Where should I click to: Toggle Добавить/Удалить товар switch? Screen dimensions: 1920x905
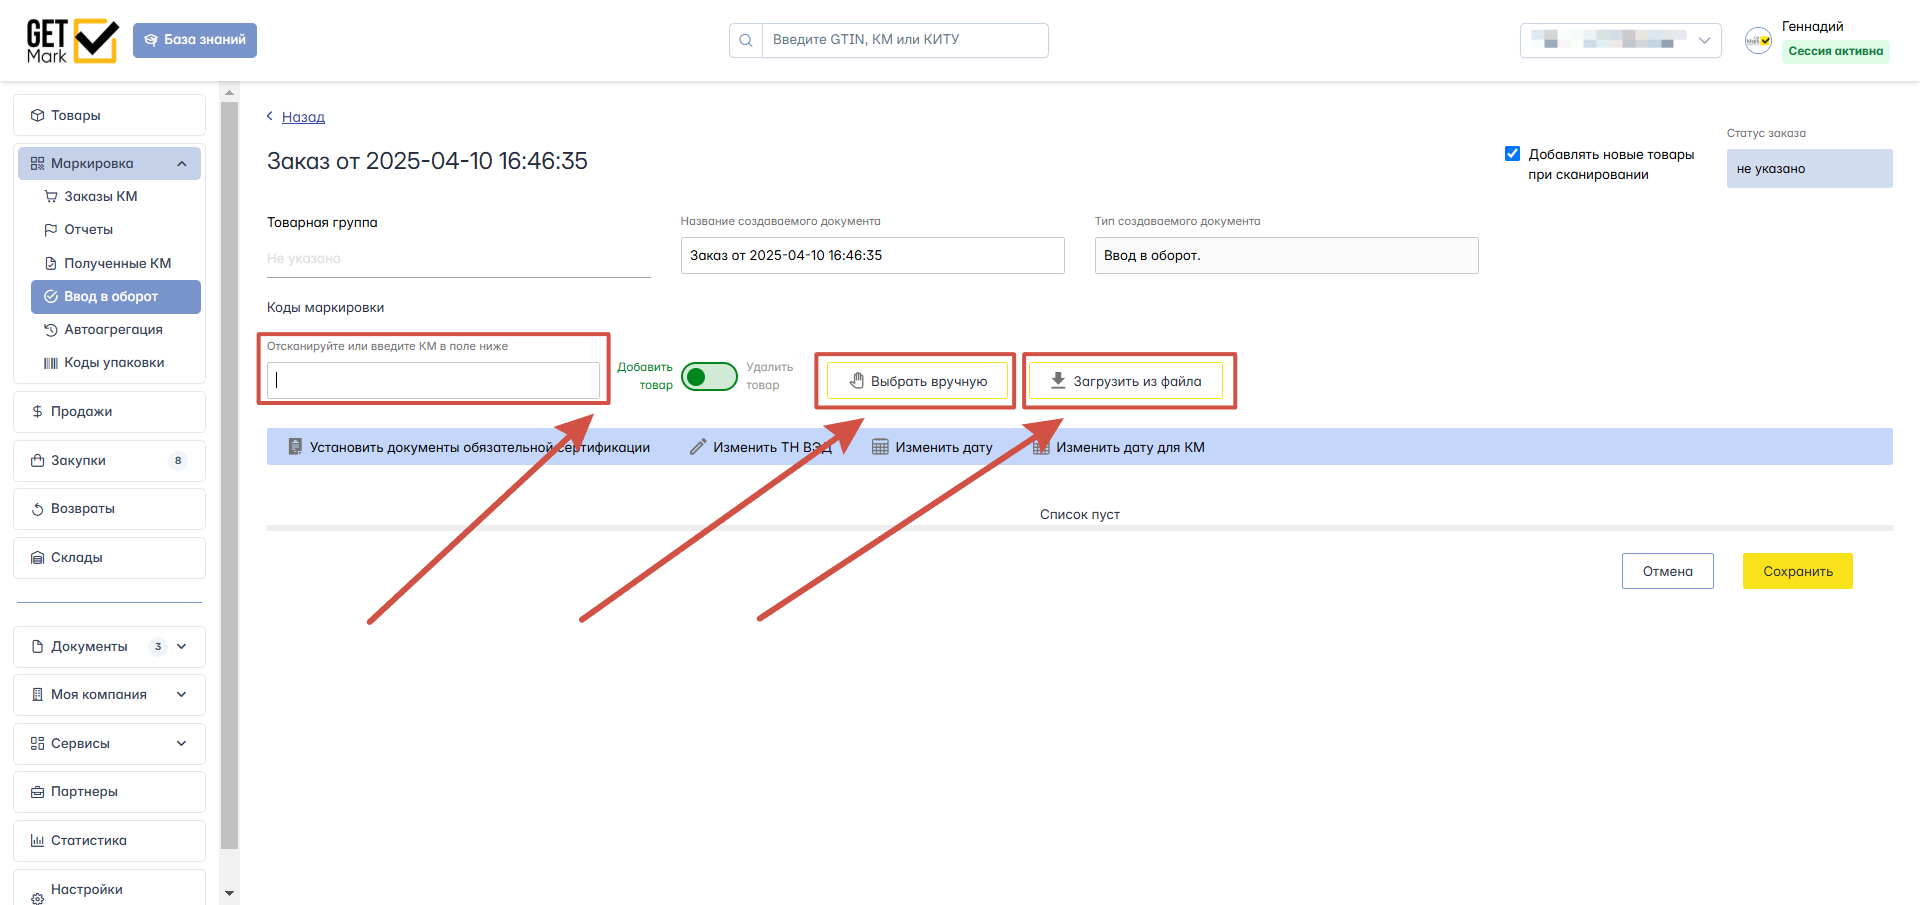(x=709, y=376)
